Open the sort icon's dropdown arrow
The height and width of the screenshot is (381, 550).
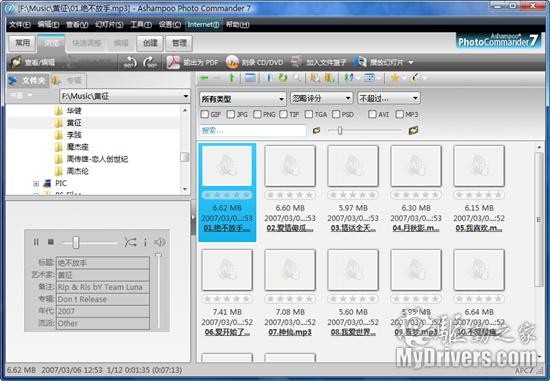(357, 78)
